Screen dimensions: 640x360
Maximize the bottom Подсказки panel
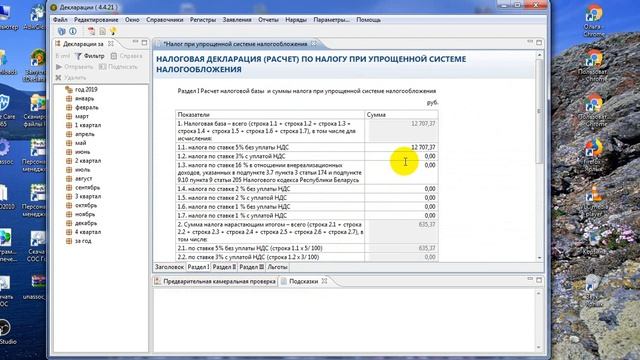click(539, 280)
